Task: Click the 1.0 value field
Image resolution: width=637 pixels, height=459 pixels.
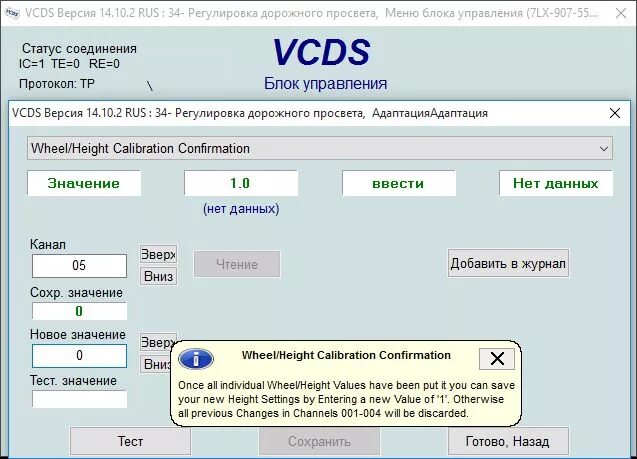Action: (x=240, y=183)
